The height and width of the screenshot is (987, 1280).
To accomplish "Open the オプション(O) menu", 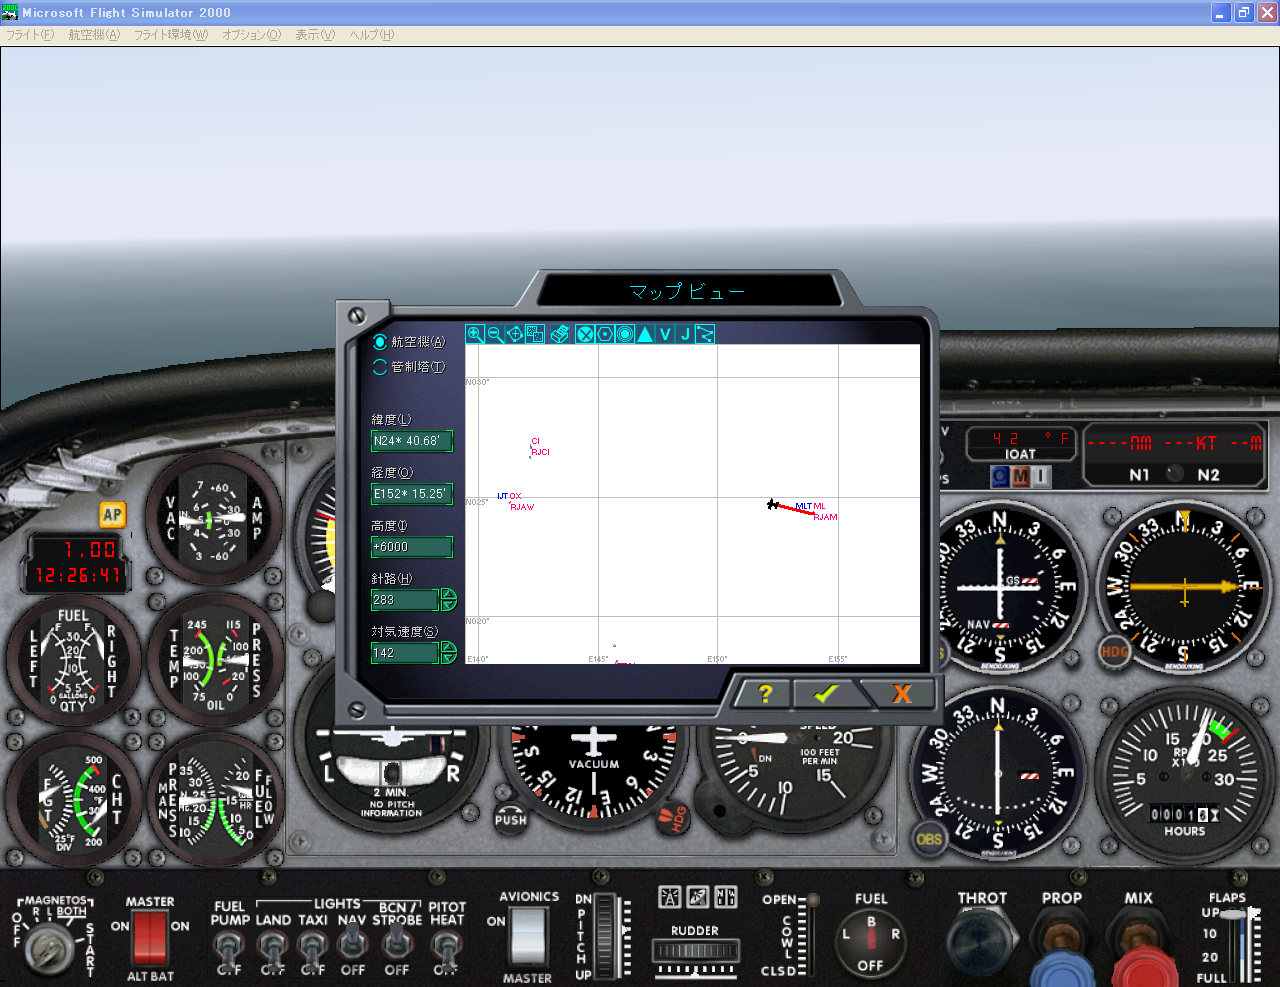I will coord(252,35).
